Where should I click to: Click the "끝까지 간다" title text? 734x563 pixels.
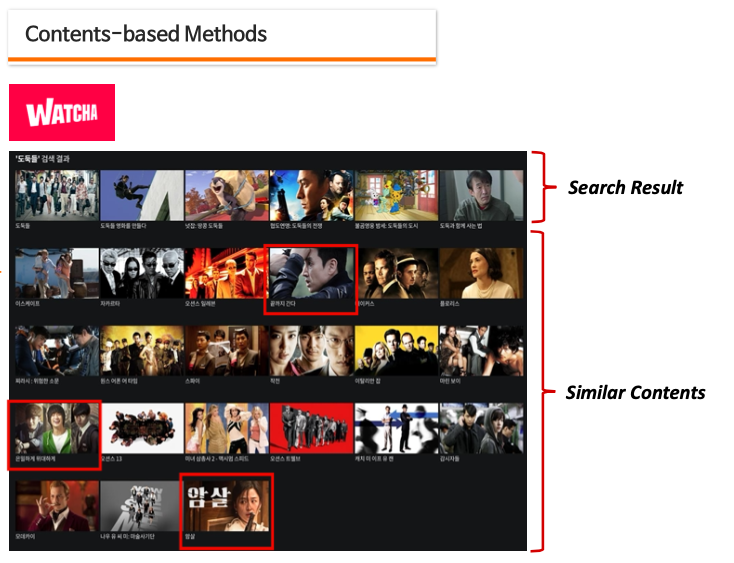point(283,304)
